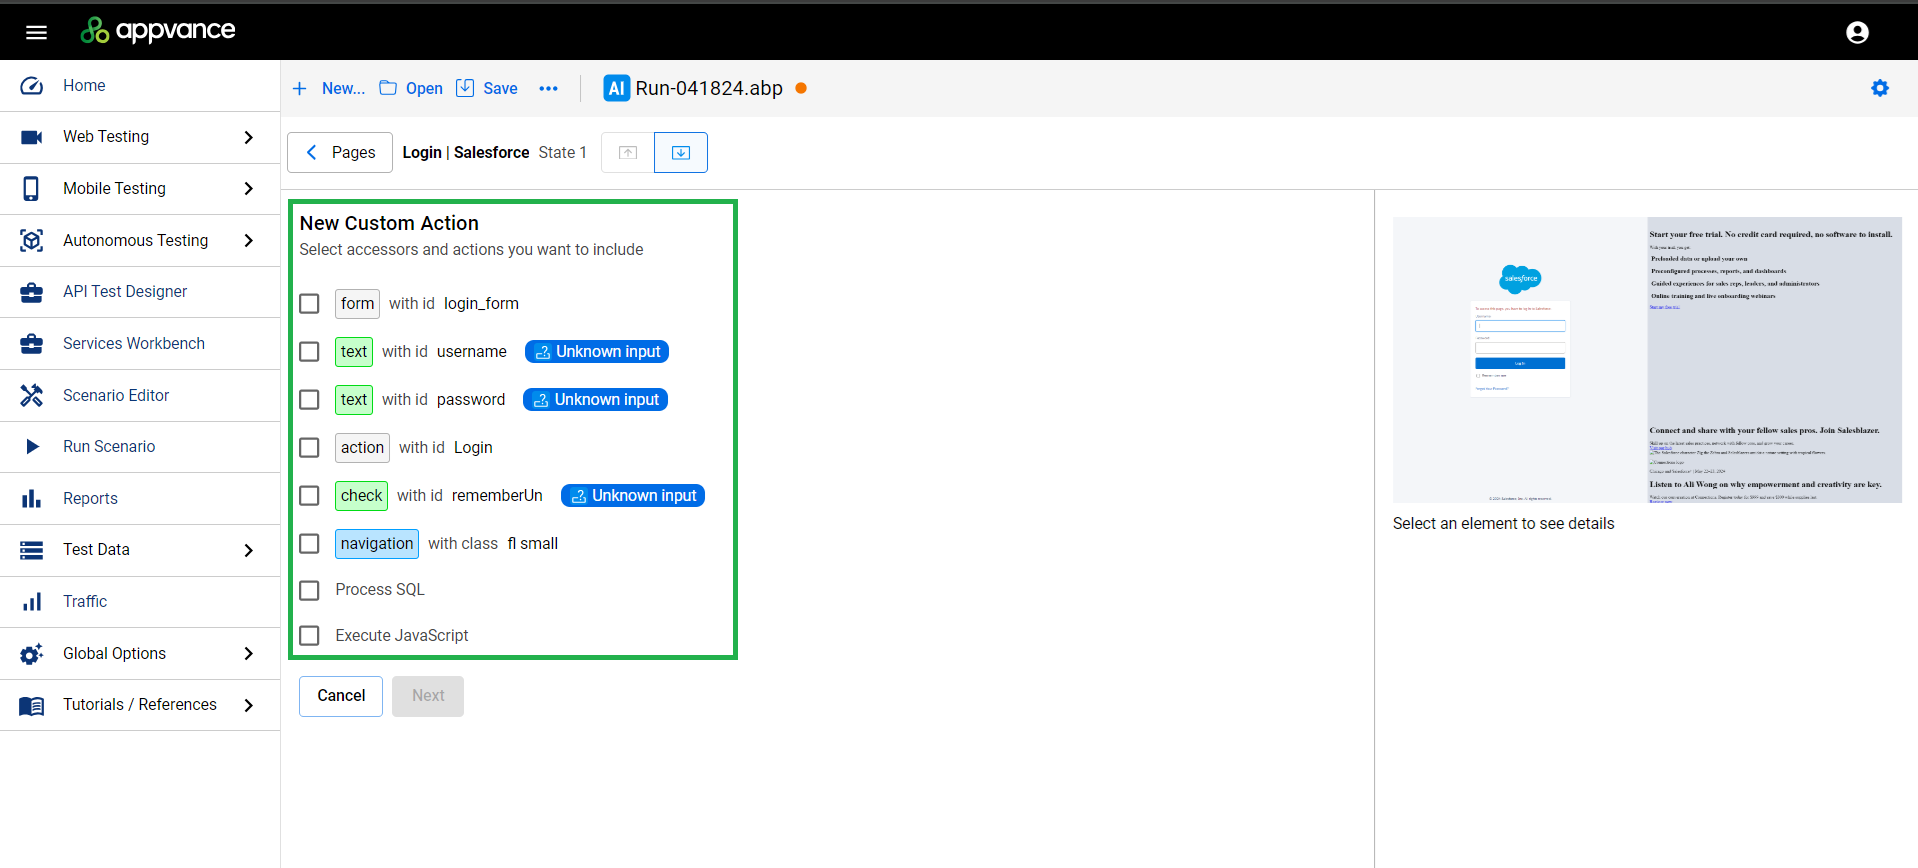1918x868 pixels.
Task: Expand the Global Options submenu arrow
Action: 249,654
